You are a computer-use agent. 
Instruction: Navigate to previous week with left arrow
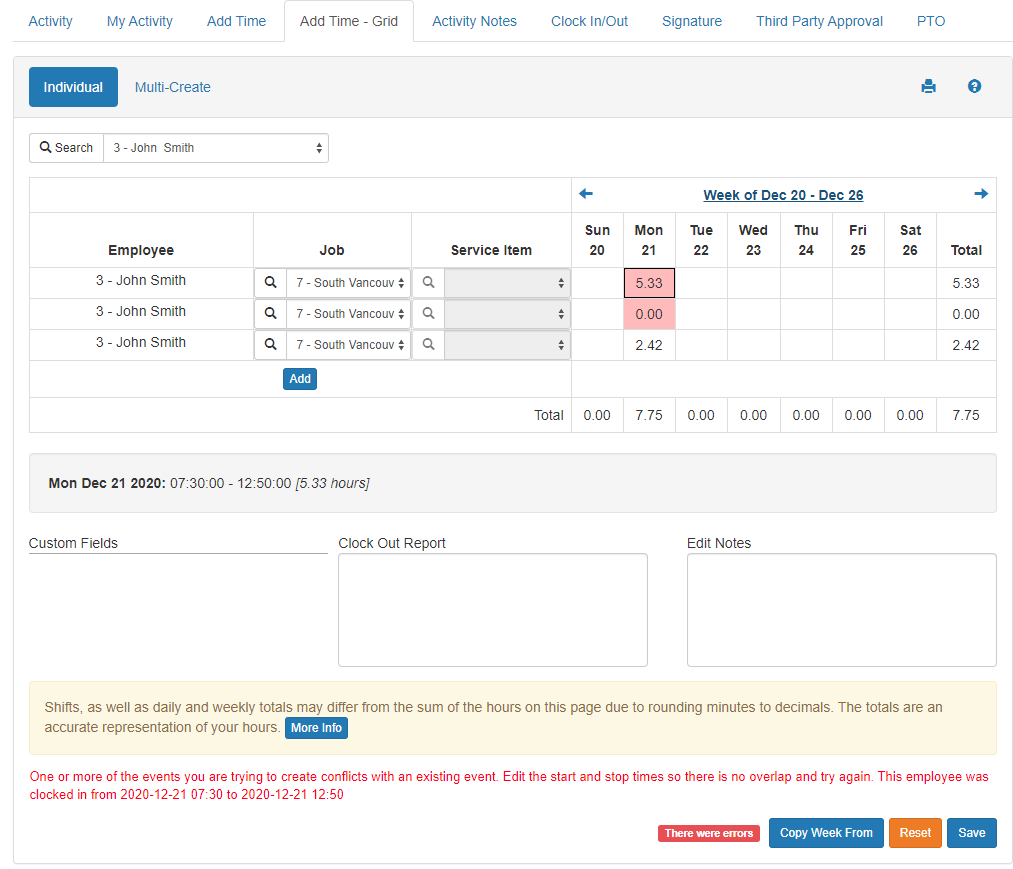585,193
